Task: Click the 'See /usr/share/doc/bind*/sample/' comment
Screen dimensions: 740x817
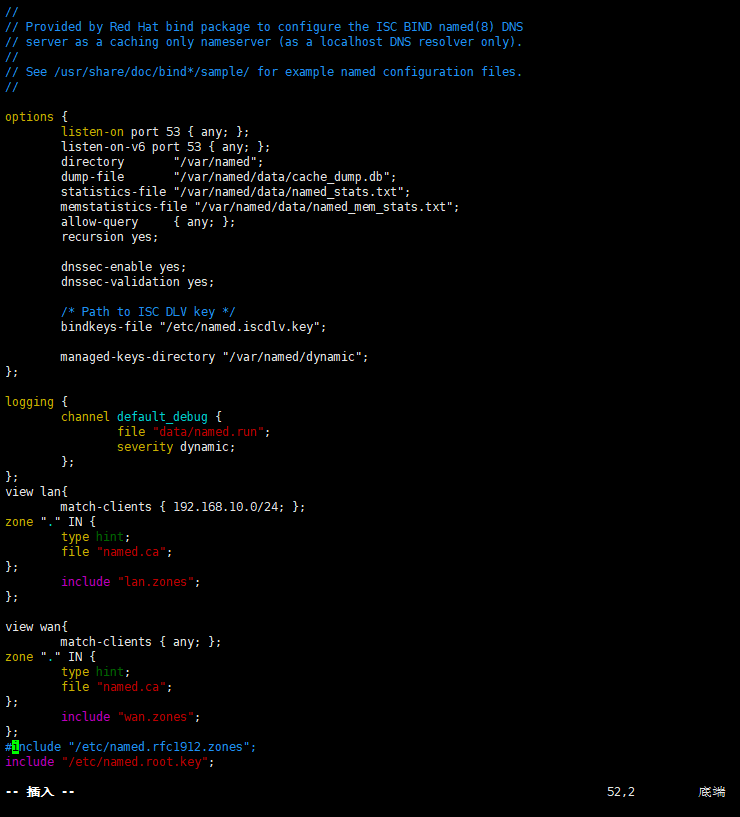Action: tap(264, 72)
